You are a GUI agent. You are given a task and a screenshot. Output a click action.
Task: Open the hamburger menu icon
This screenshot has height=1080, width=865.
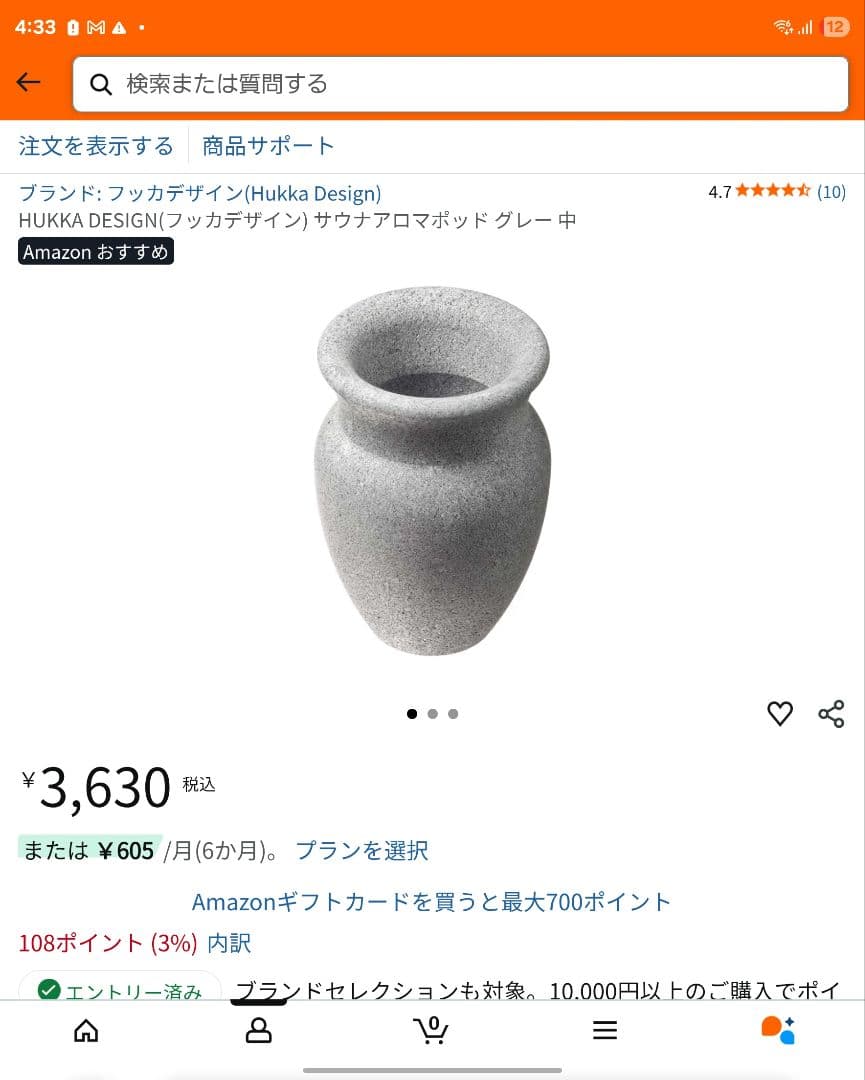pyautogui.click(x=605, y=1030)
